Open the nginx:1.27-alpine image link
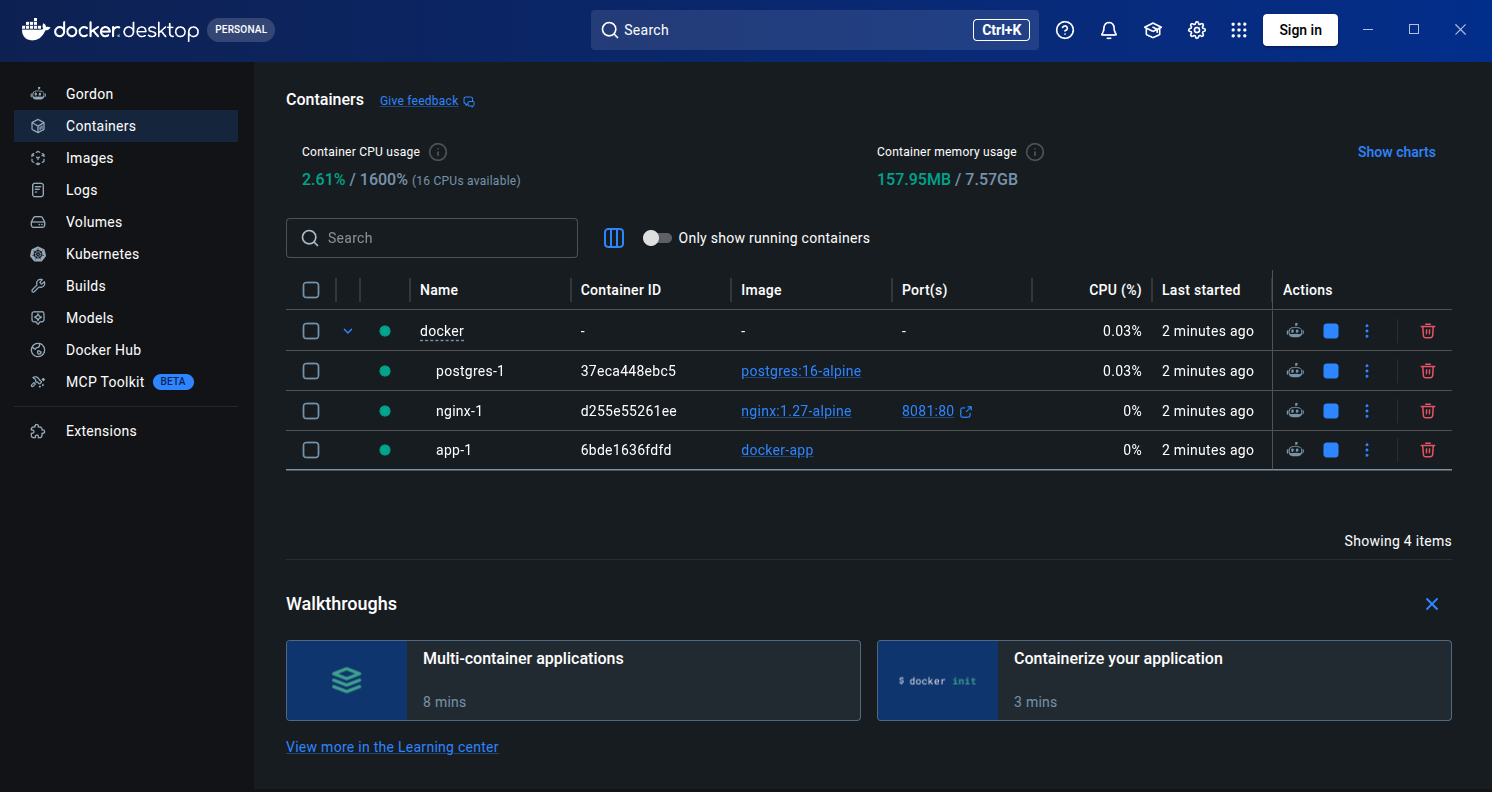 tap(796, 411)
